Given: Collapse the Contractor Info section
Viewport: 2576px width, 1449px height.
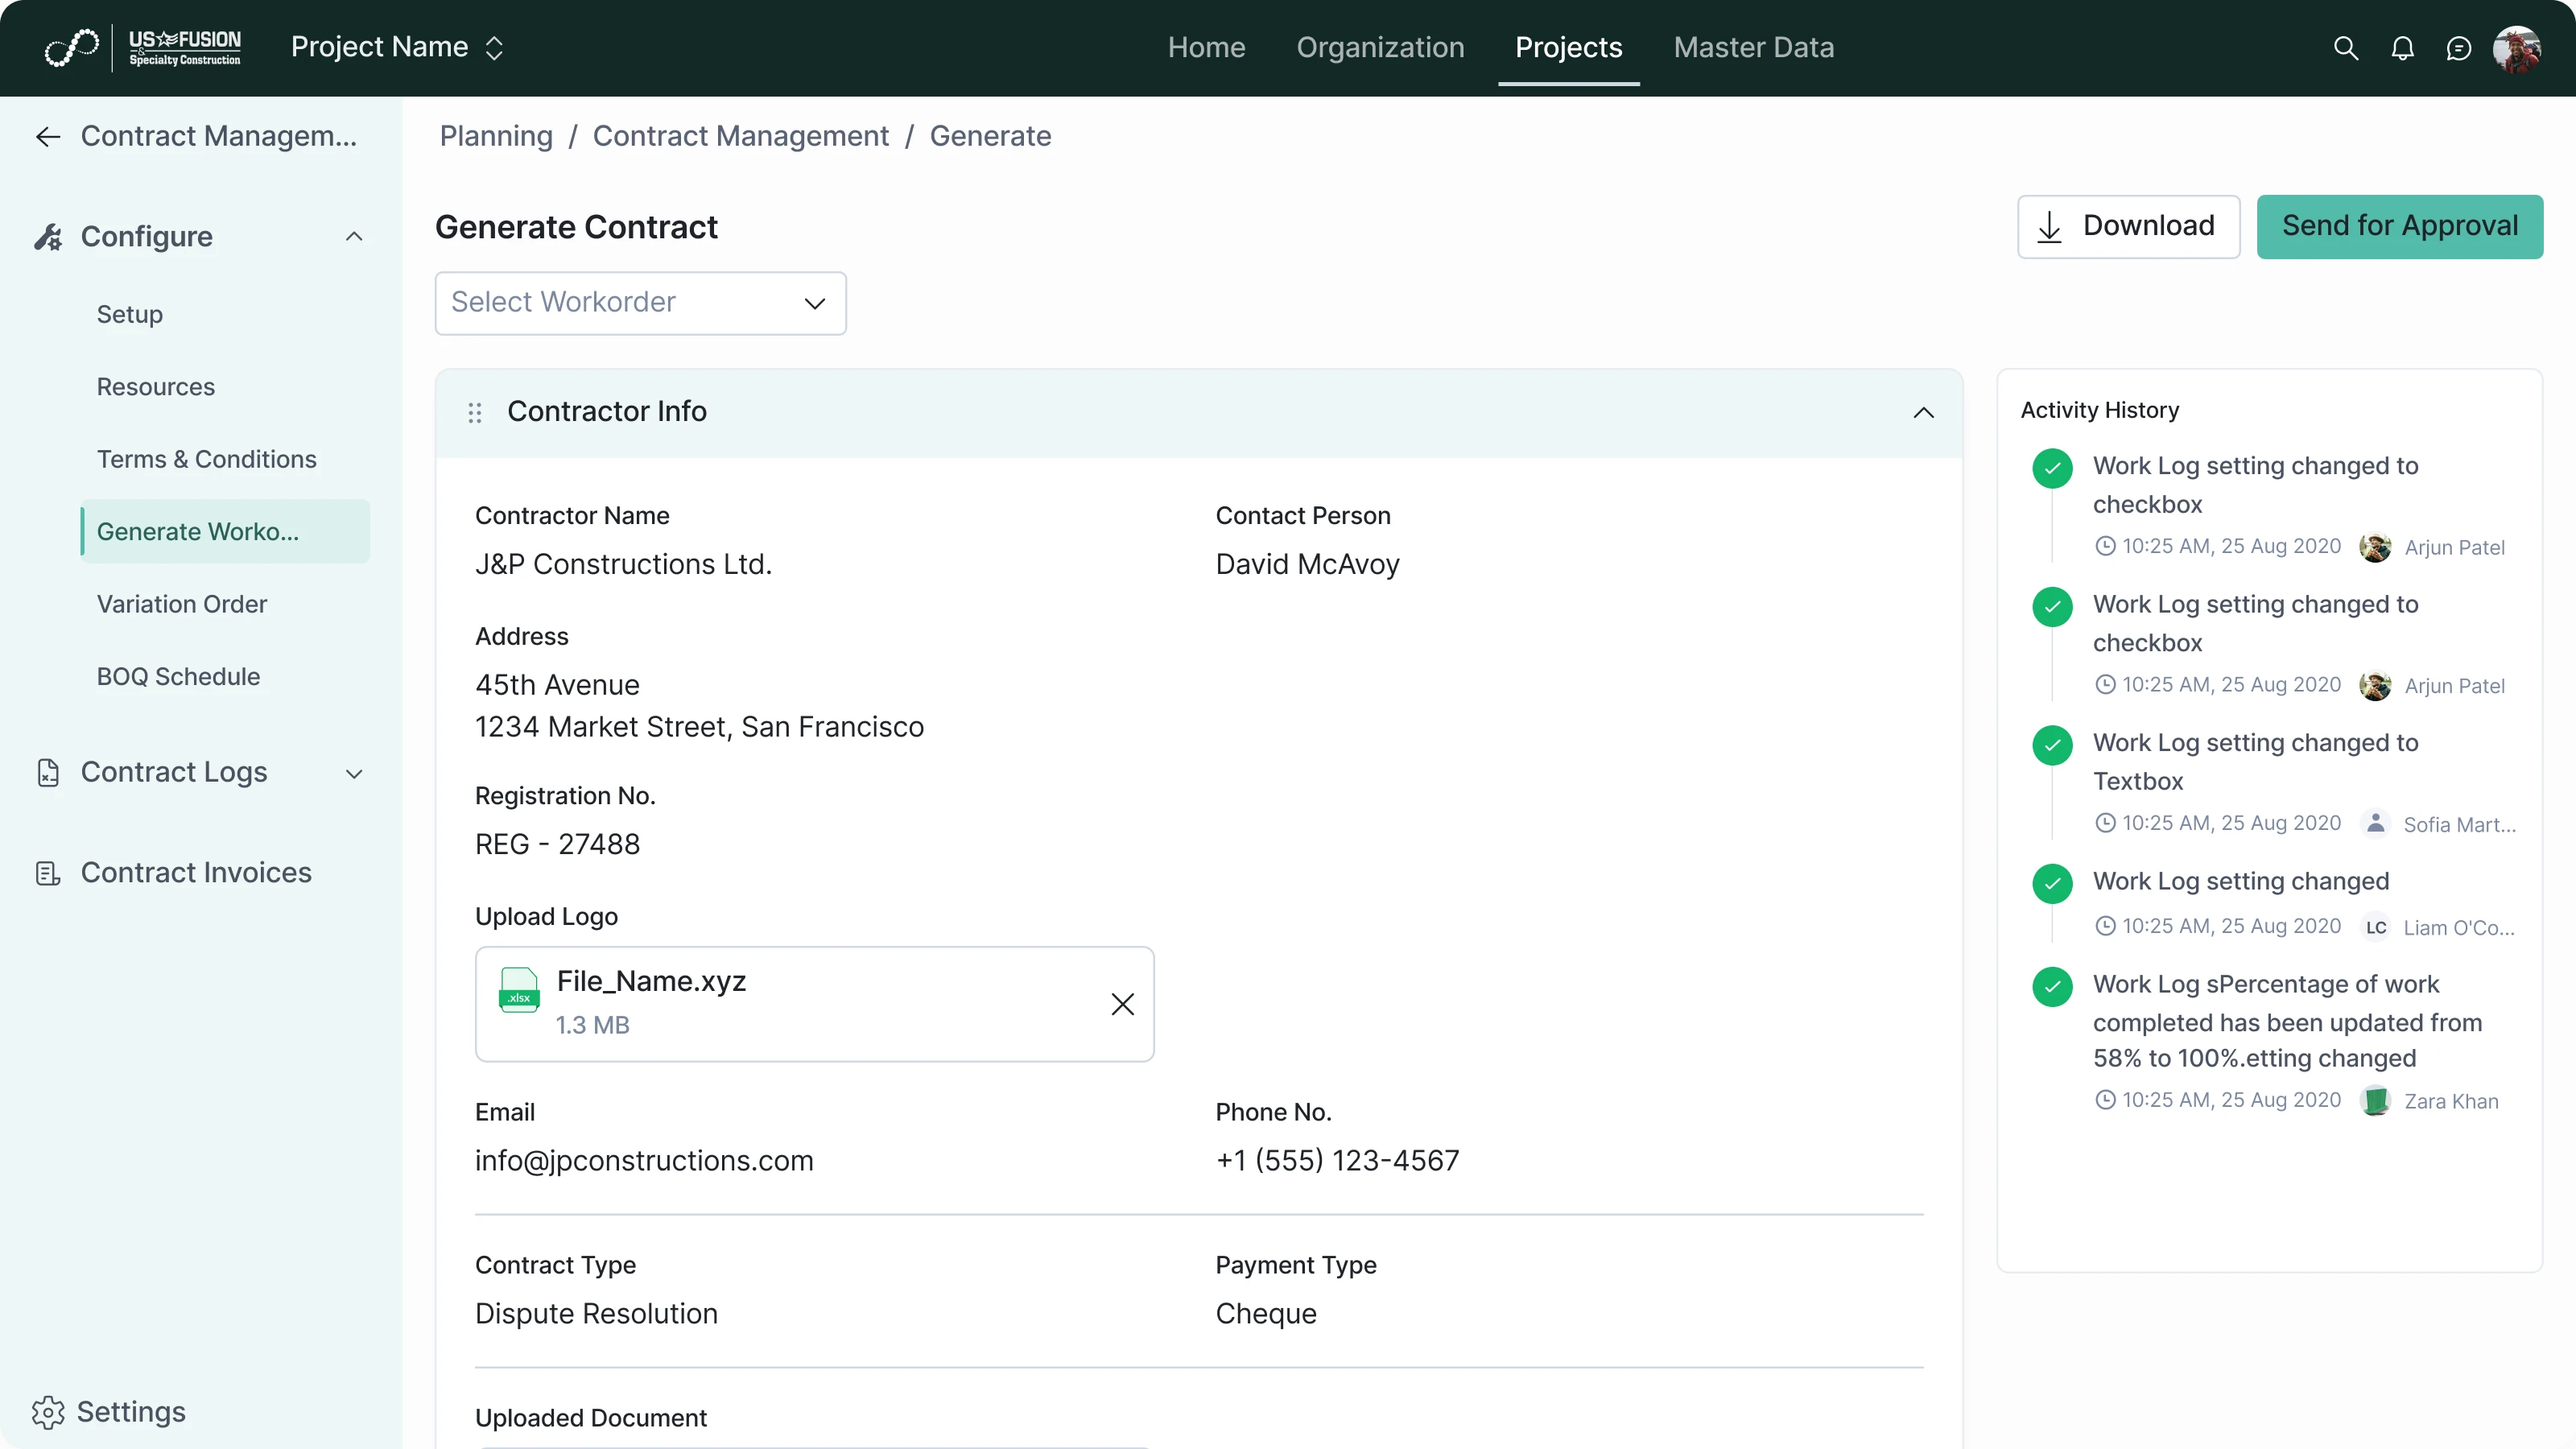Looking at the screenshot, I should tap(1924, 412).
